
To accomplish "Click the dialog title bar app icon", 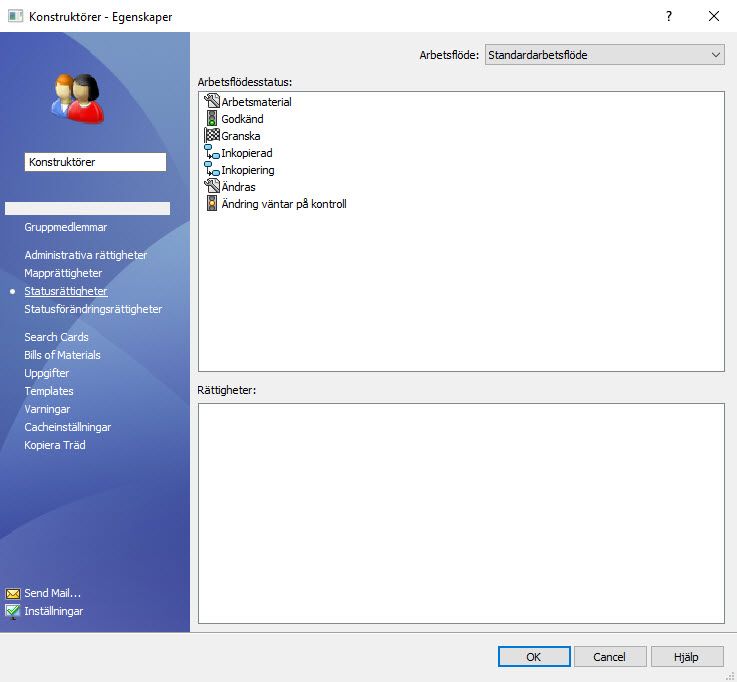I will (x=15, y=16).
